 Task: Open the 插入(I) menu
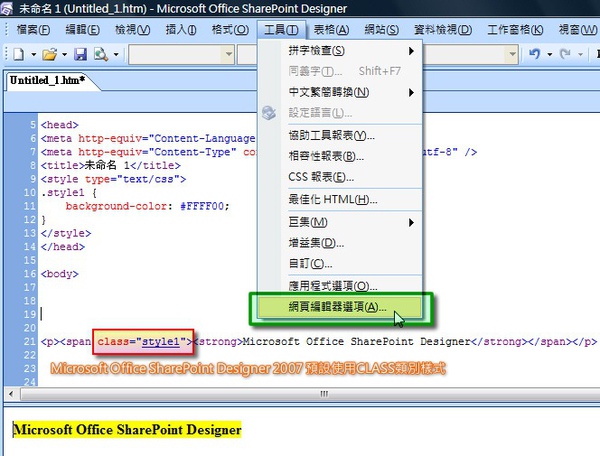(181, 29)
